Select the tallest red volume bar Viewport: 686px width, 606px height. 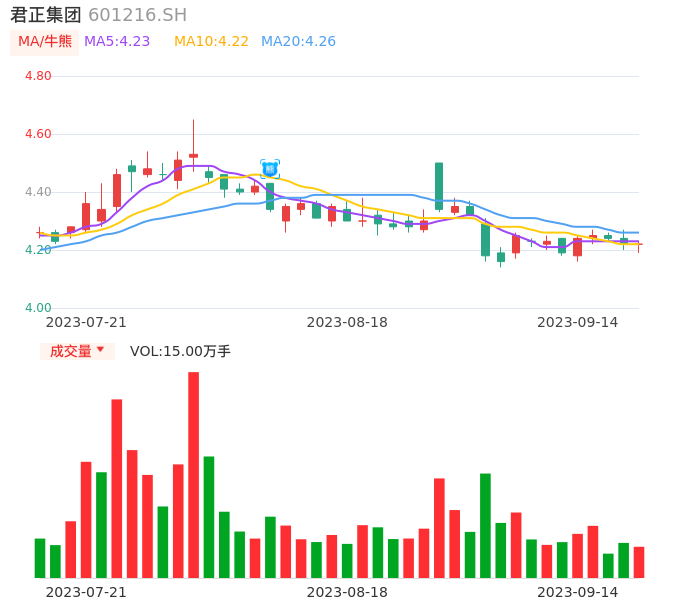(193, 475)
